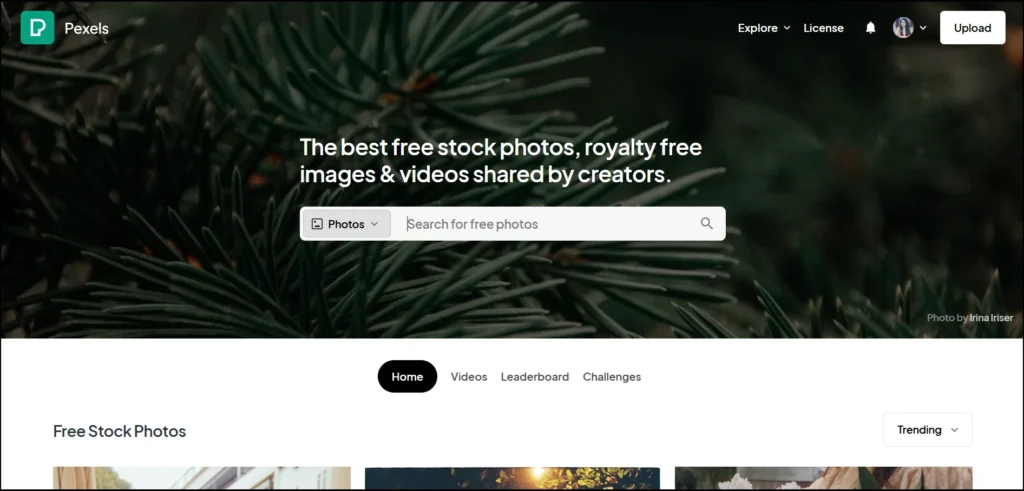Click the Upload button
This screenshot has width=1024, height=491.
click(x=972, y=27)
